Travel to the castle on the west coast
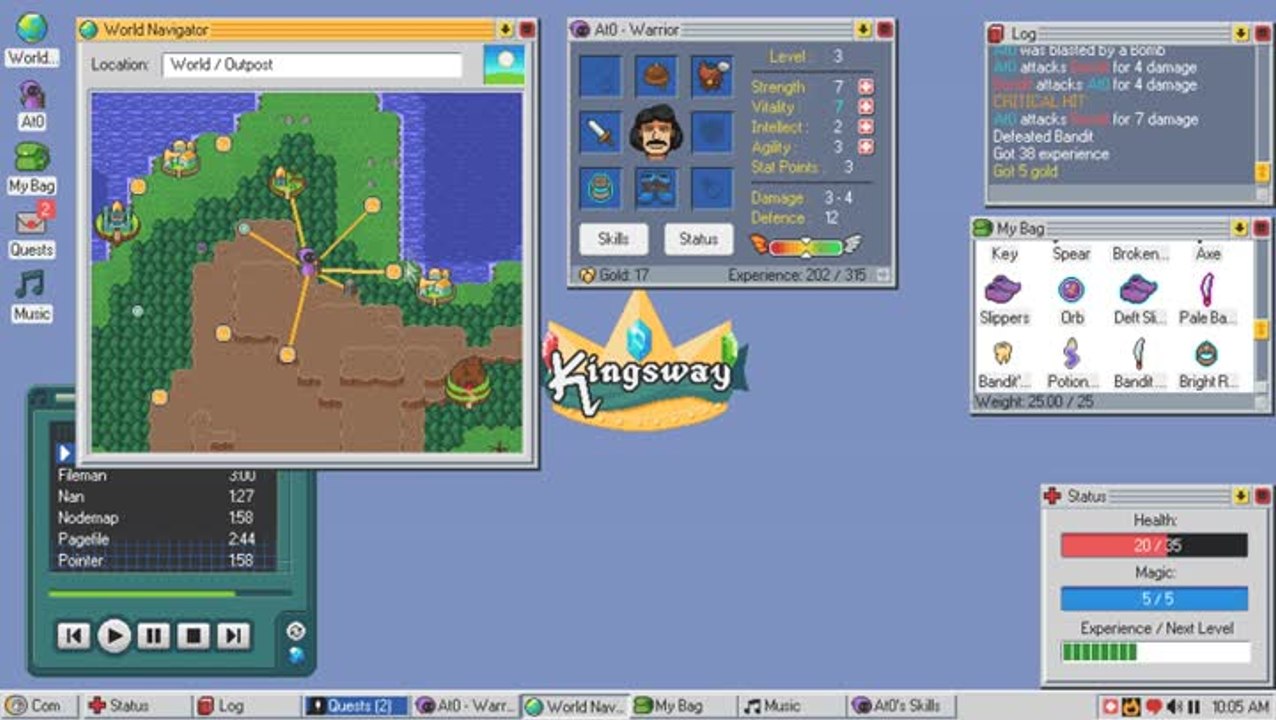This screenshot has height=720, width=1276. [116, 221]
